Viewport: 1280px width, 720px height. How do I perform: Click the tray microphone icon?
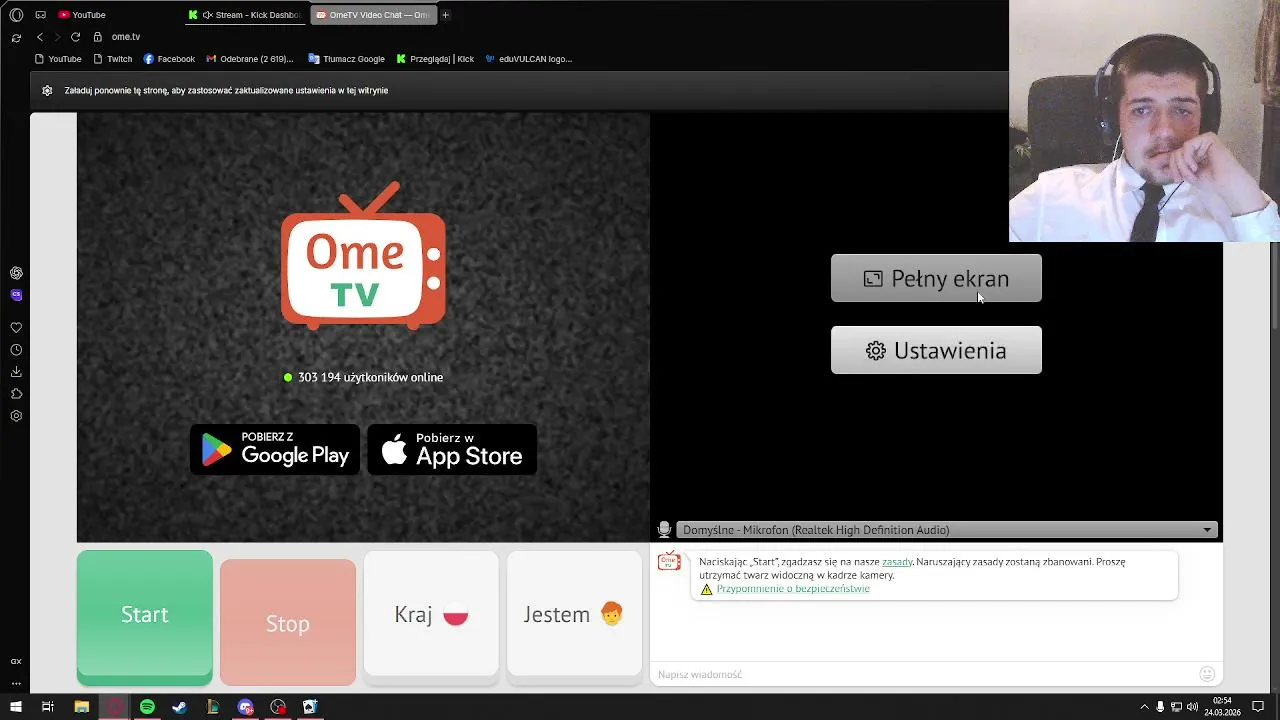pos(1160,707)
